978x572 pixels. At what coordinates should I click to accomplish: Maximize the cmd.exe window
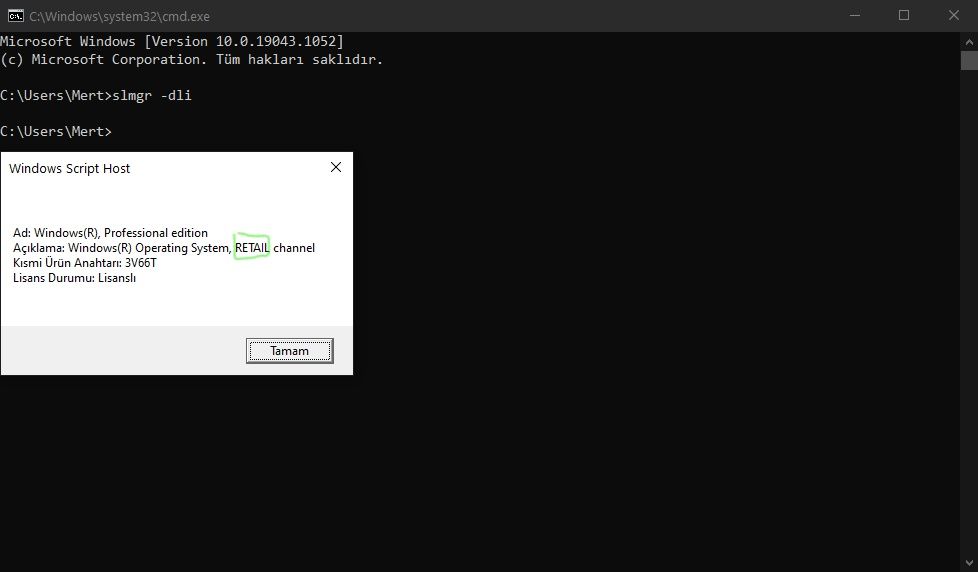(x=904, y=16)
